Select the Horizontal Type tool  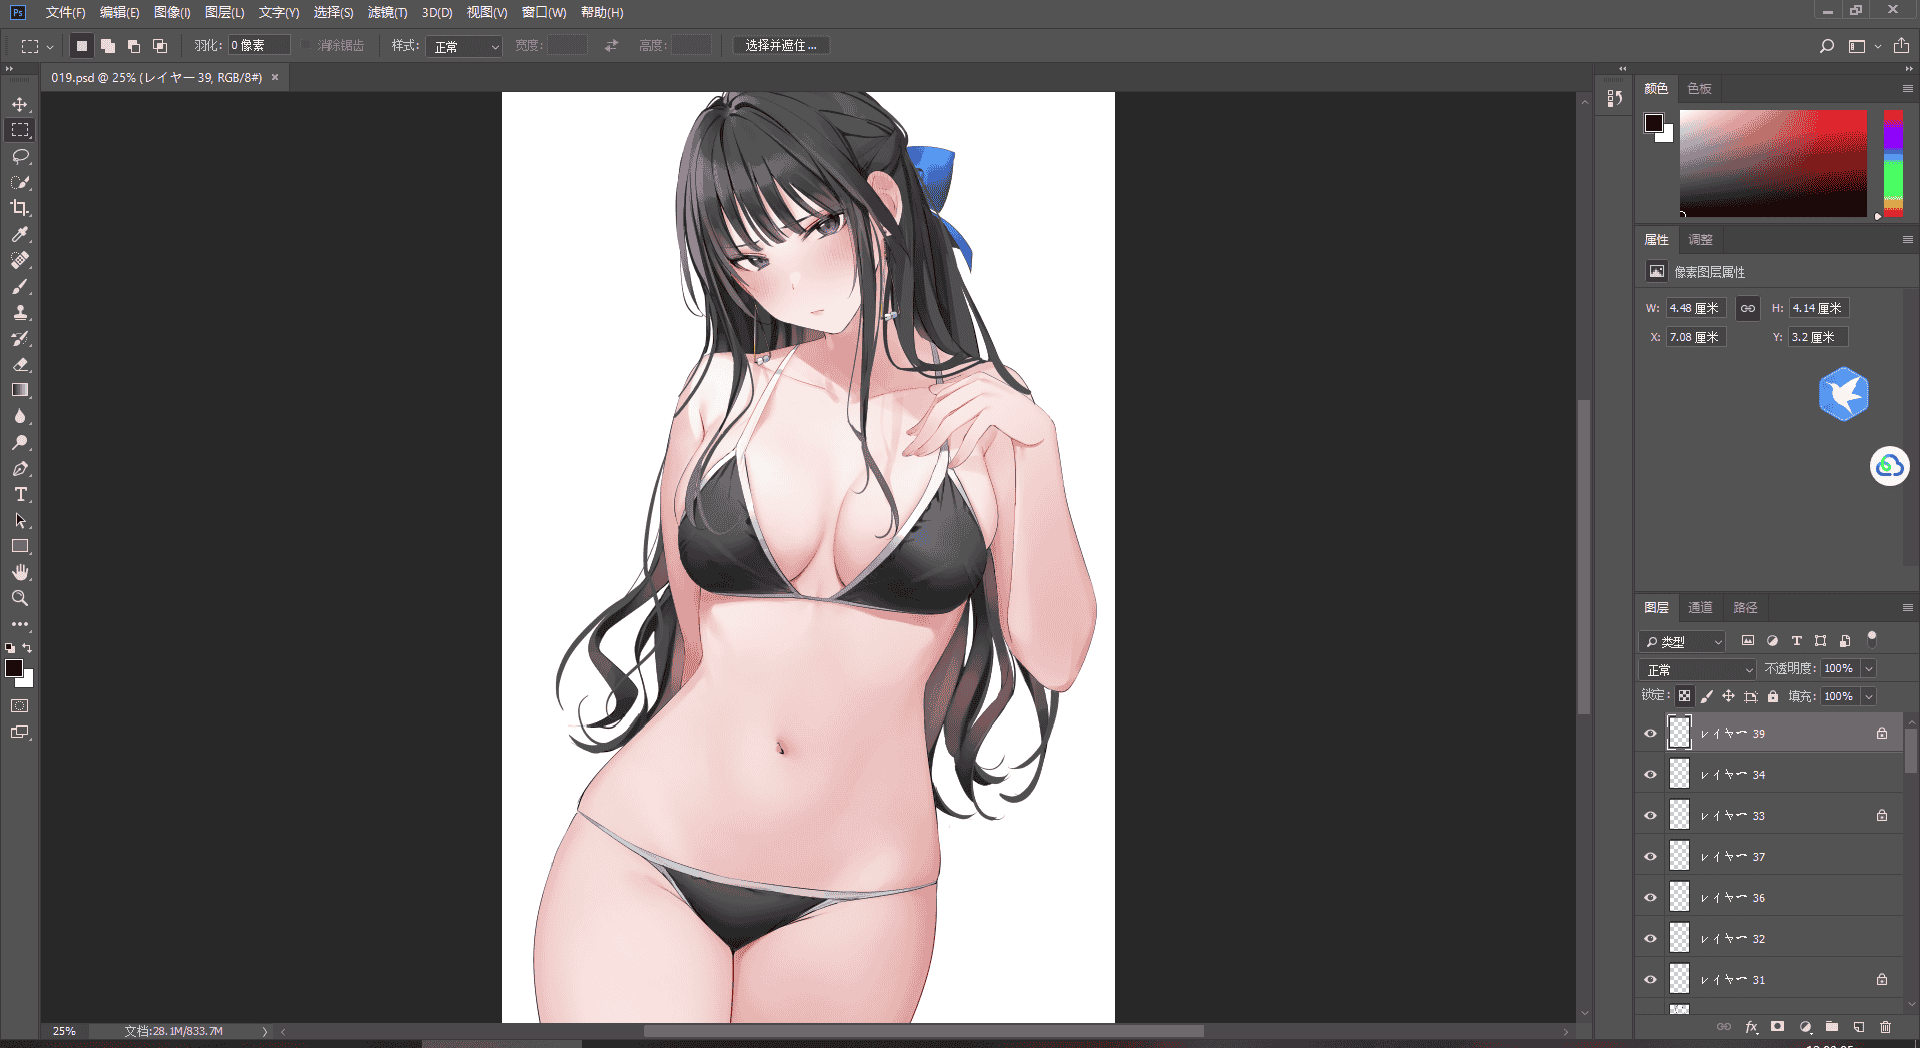click(20, 494)
